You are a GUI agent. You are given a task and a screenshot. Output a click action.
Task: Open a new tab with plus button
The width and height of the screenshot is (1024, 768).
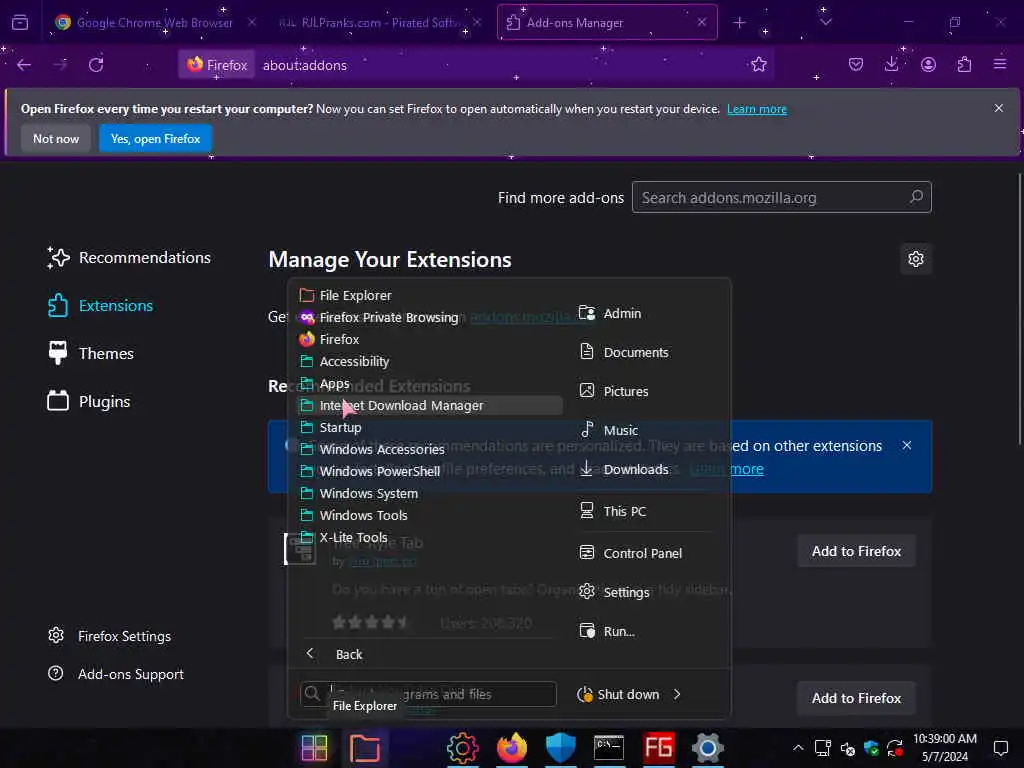click(x=739, y=23)
